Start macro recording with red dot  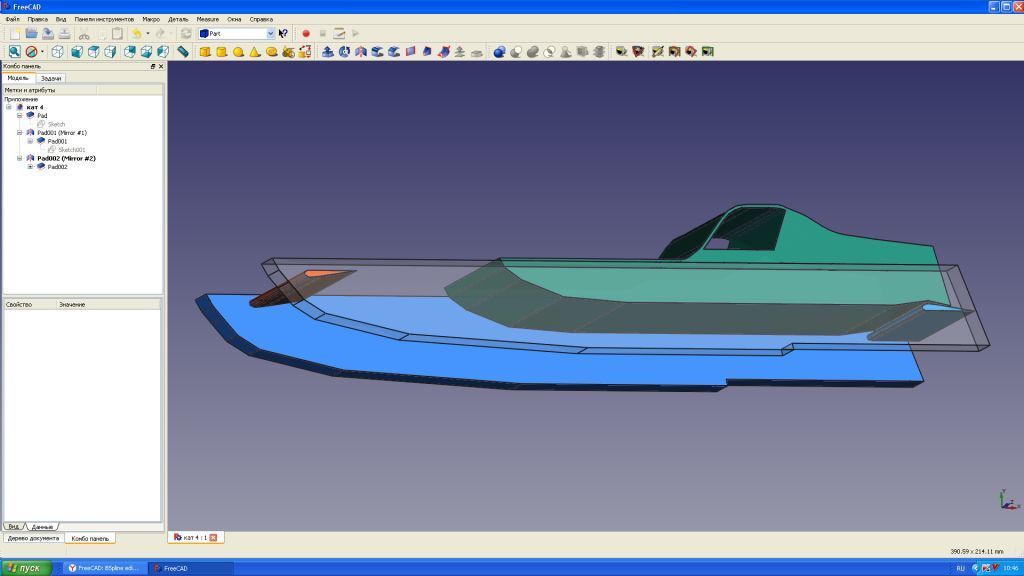(306, 33)
